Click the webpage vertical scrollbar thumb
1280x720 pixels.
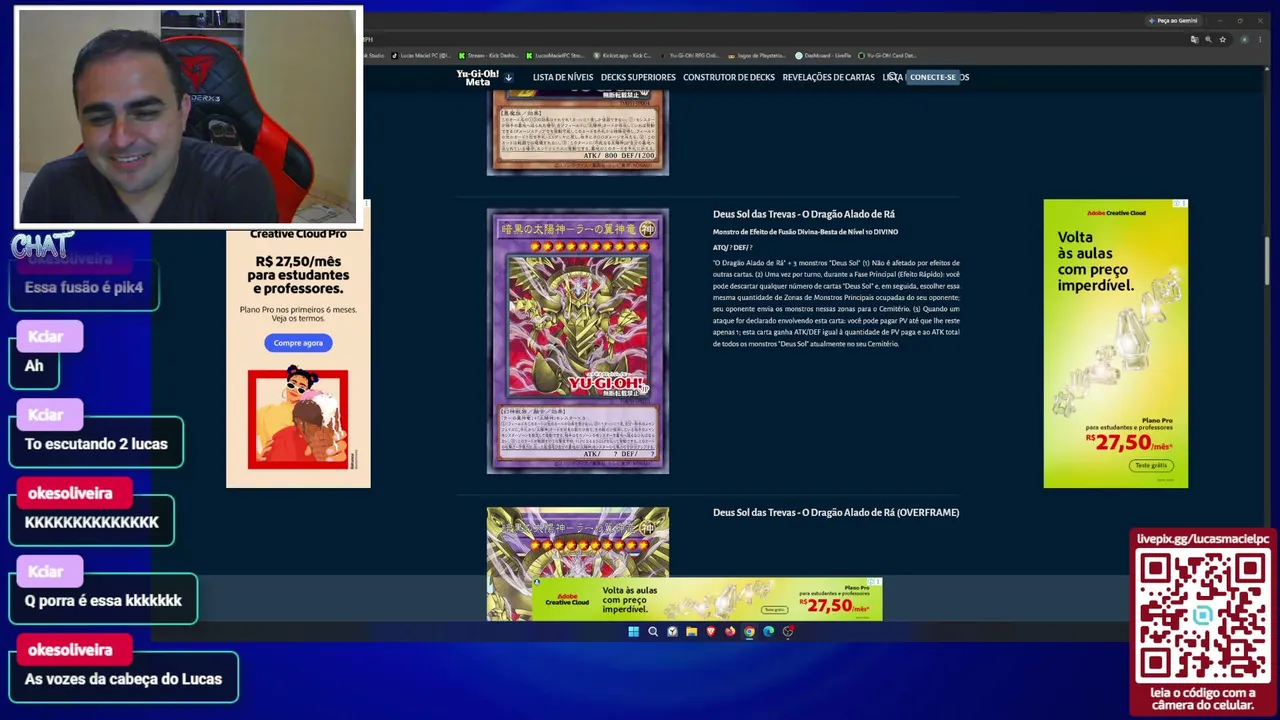1266,260
